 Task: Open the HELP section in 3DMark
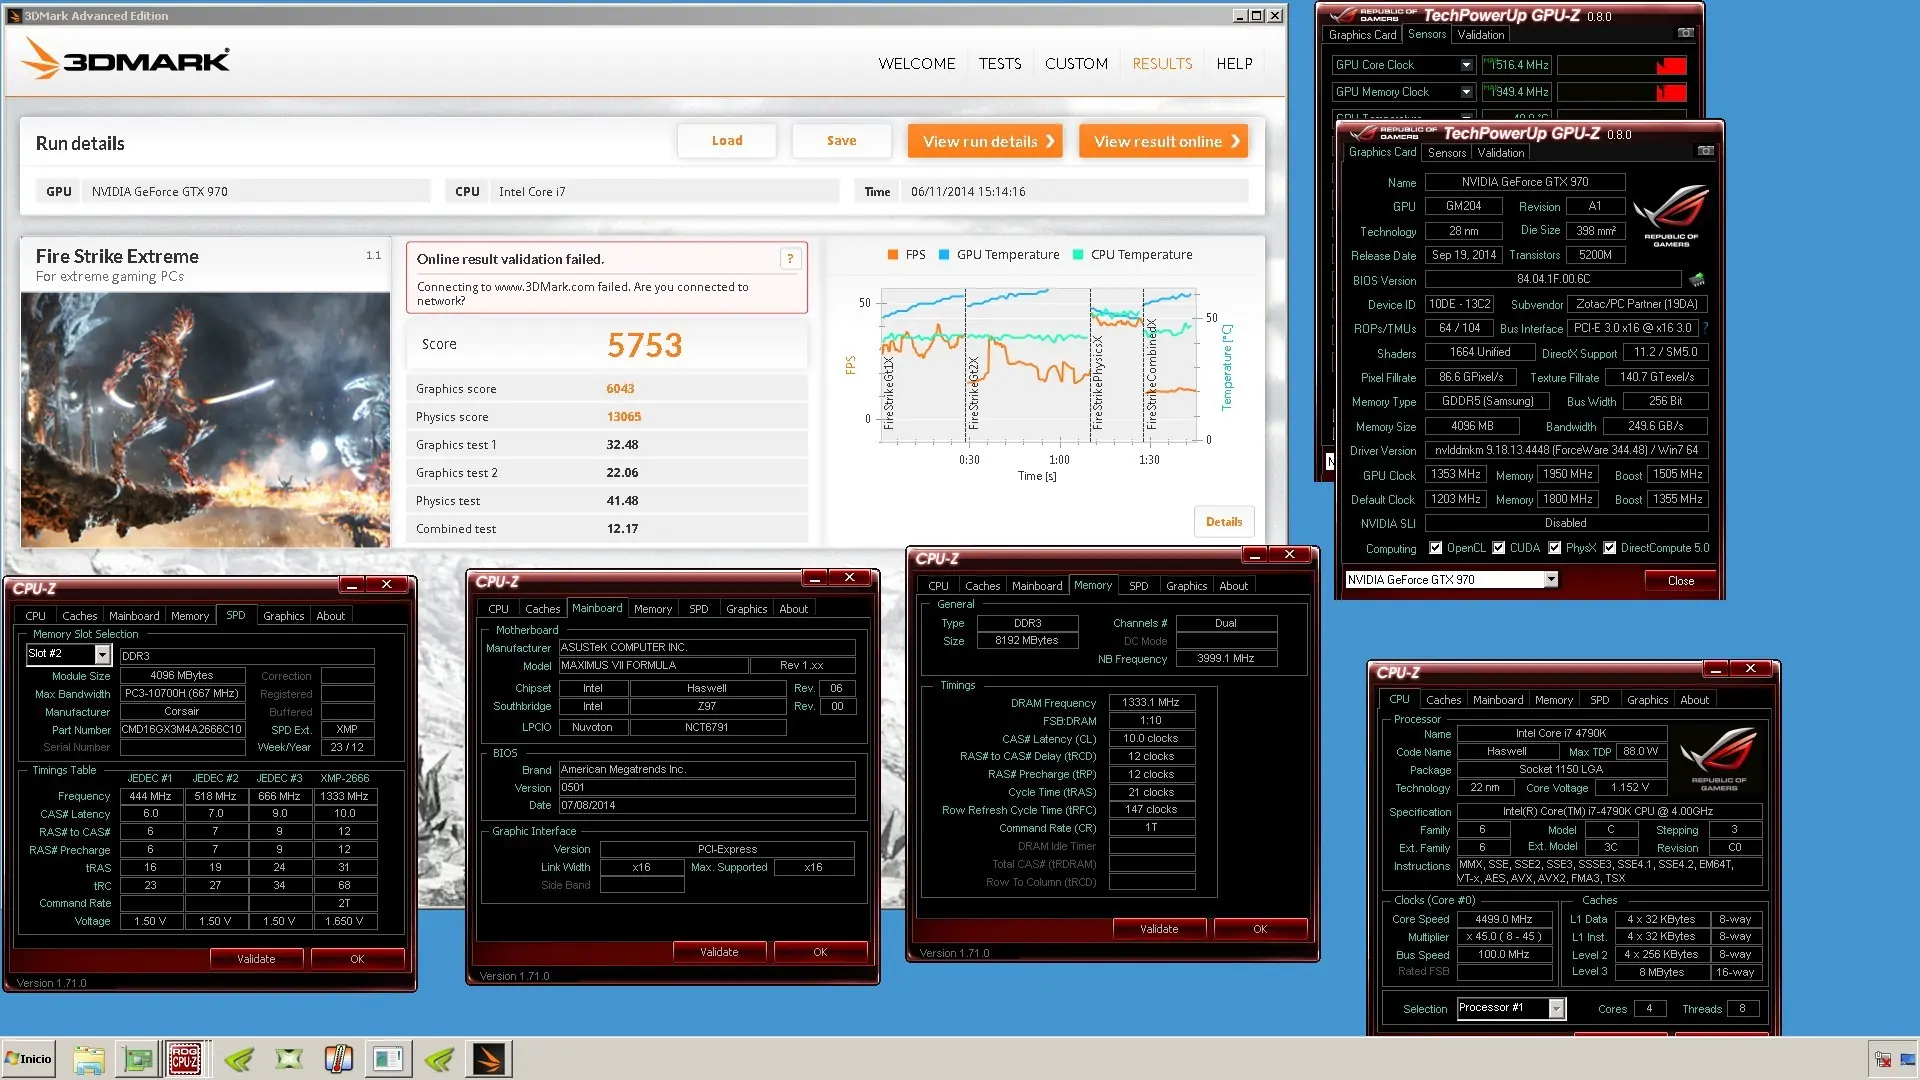click(x=1234, y=64)
